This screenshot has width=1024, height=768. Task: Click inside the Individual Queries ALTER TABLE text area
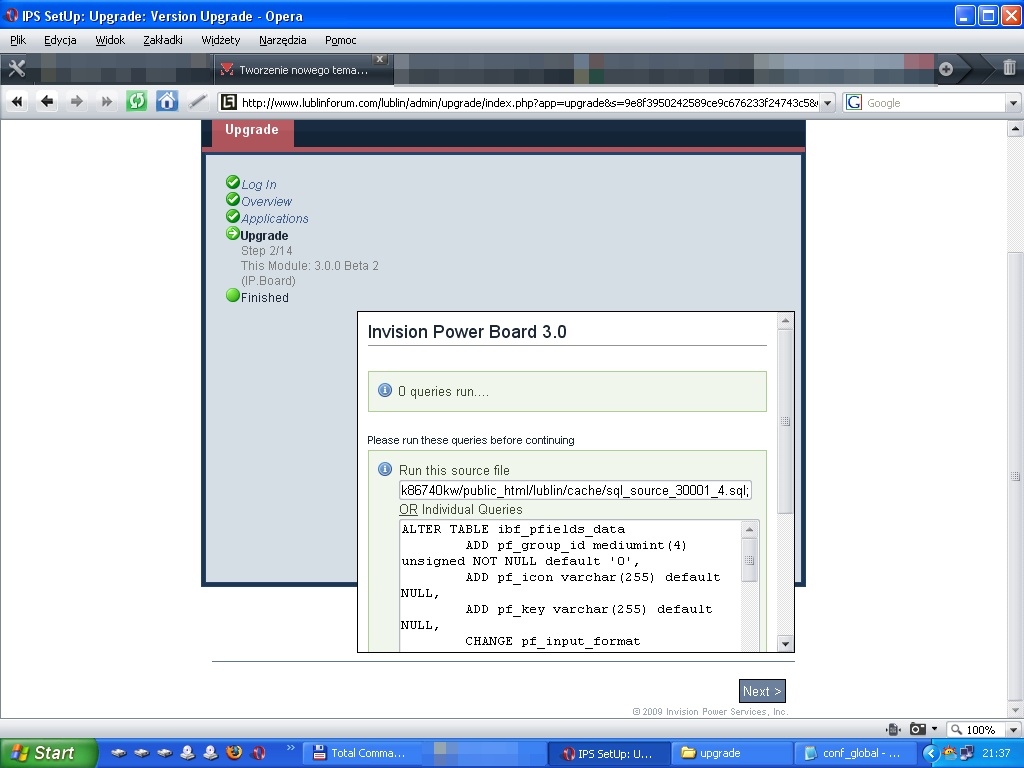(x=569, y=585)
